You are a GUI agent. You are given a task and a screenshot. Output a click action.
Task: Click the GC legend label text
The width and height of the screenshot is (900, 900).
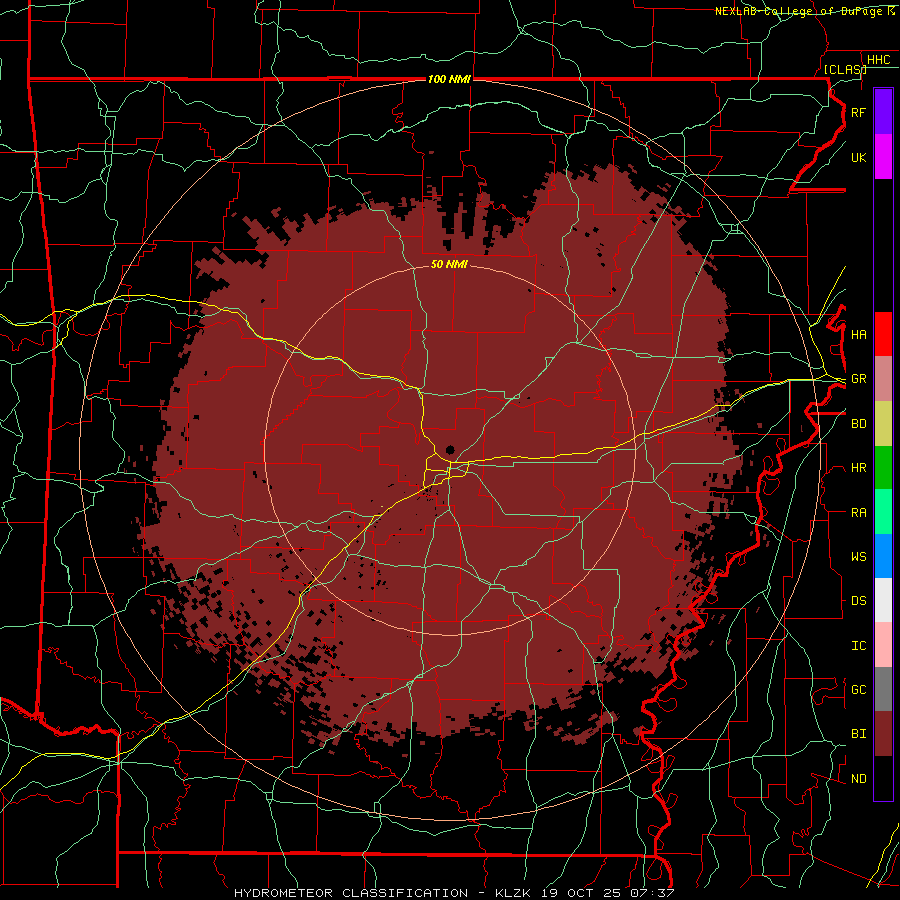pyautogui.click(x=858, y=690)
